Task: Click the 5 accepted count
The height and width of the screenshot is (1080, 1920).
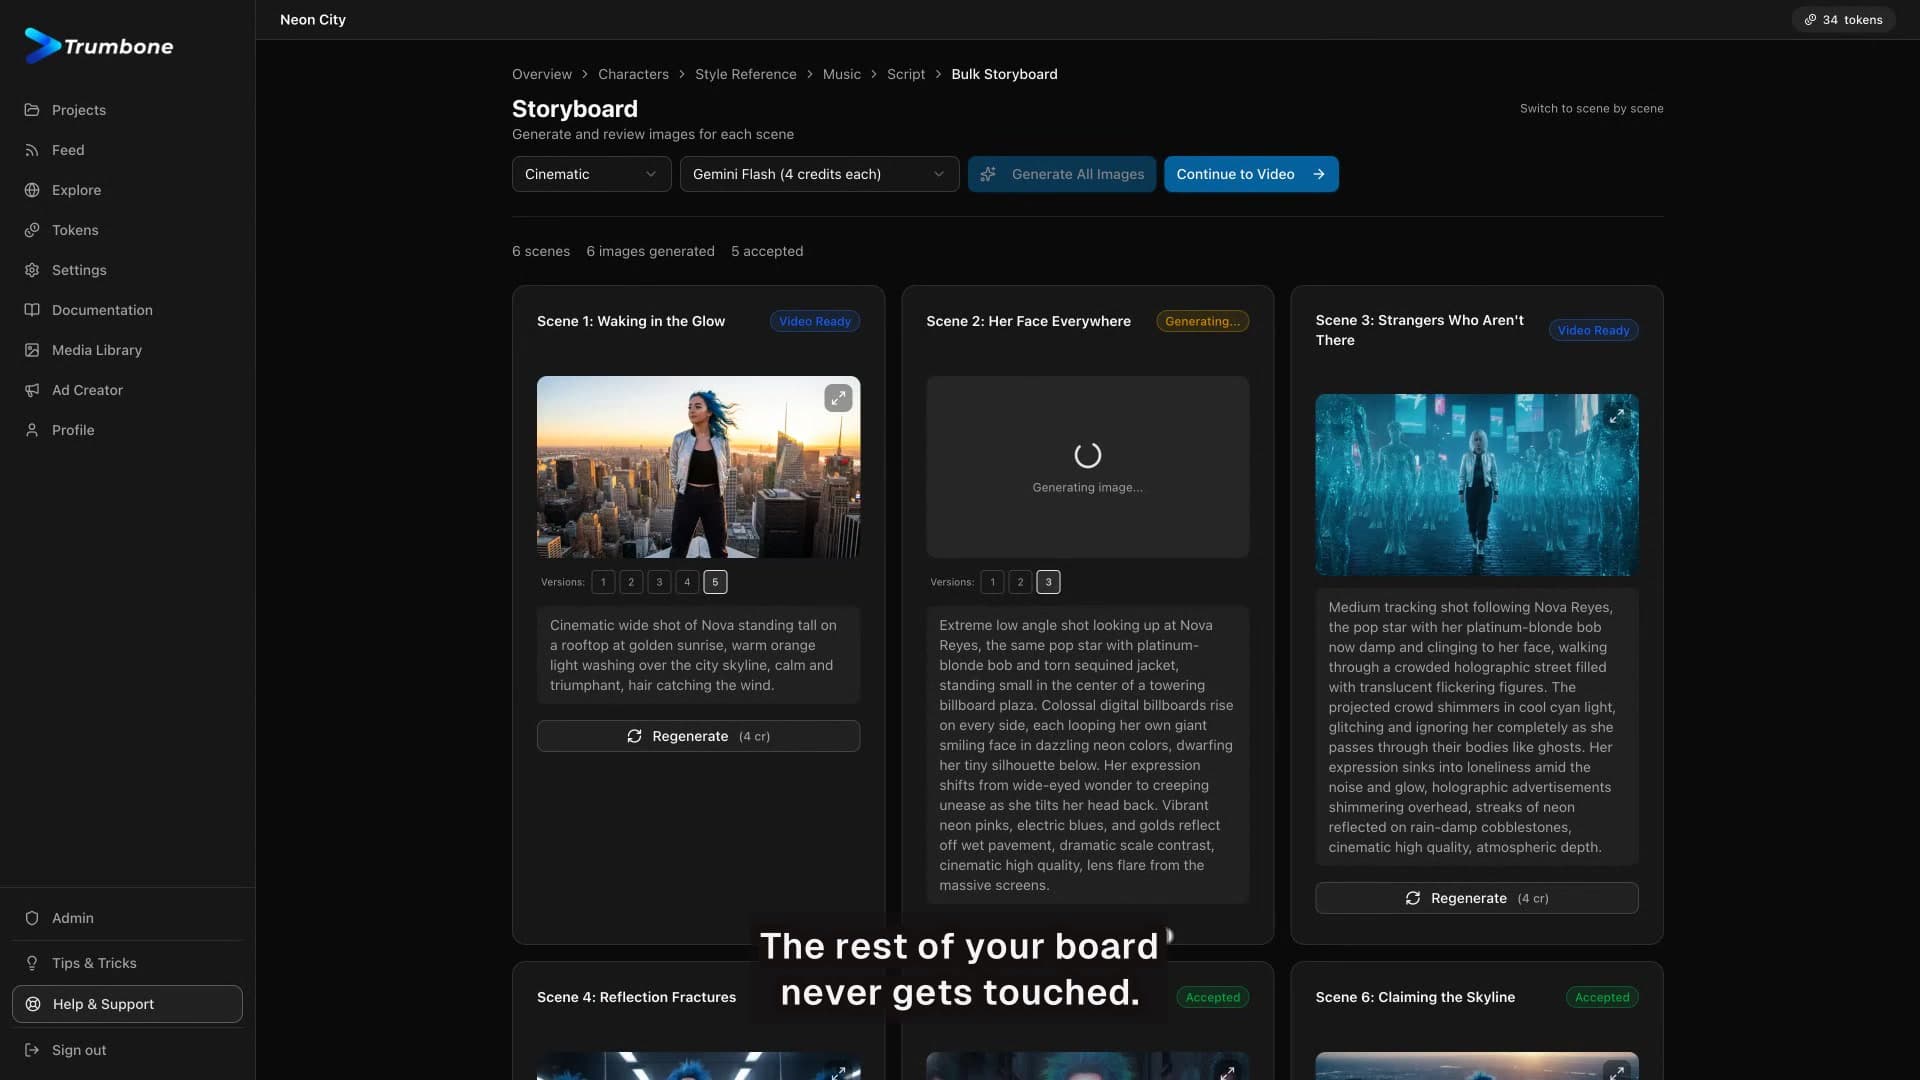Action: pos(767,251)
